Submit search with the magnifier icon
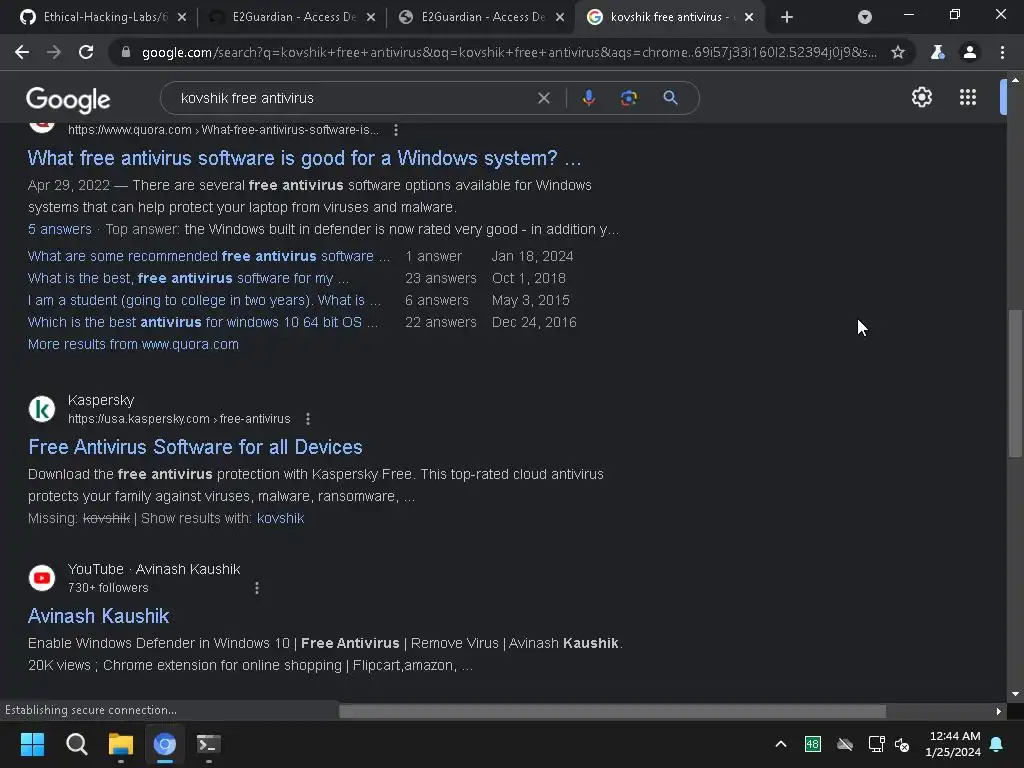Viewport: 1024px width, 768px height. (x=670, y=98)
